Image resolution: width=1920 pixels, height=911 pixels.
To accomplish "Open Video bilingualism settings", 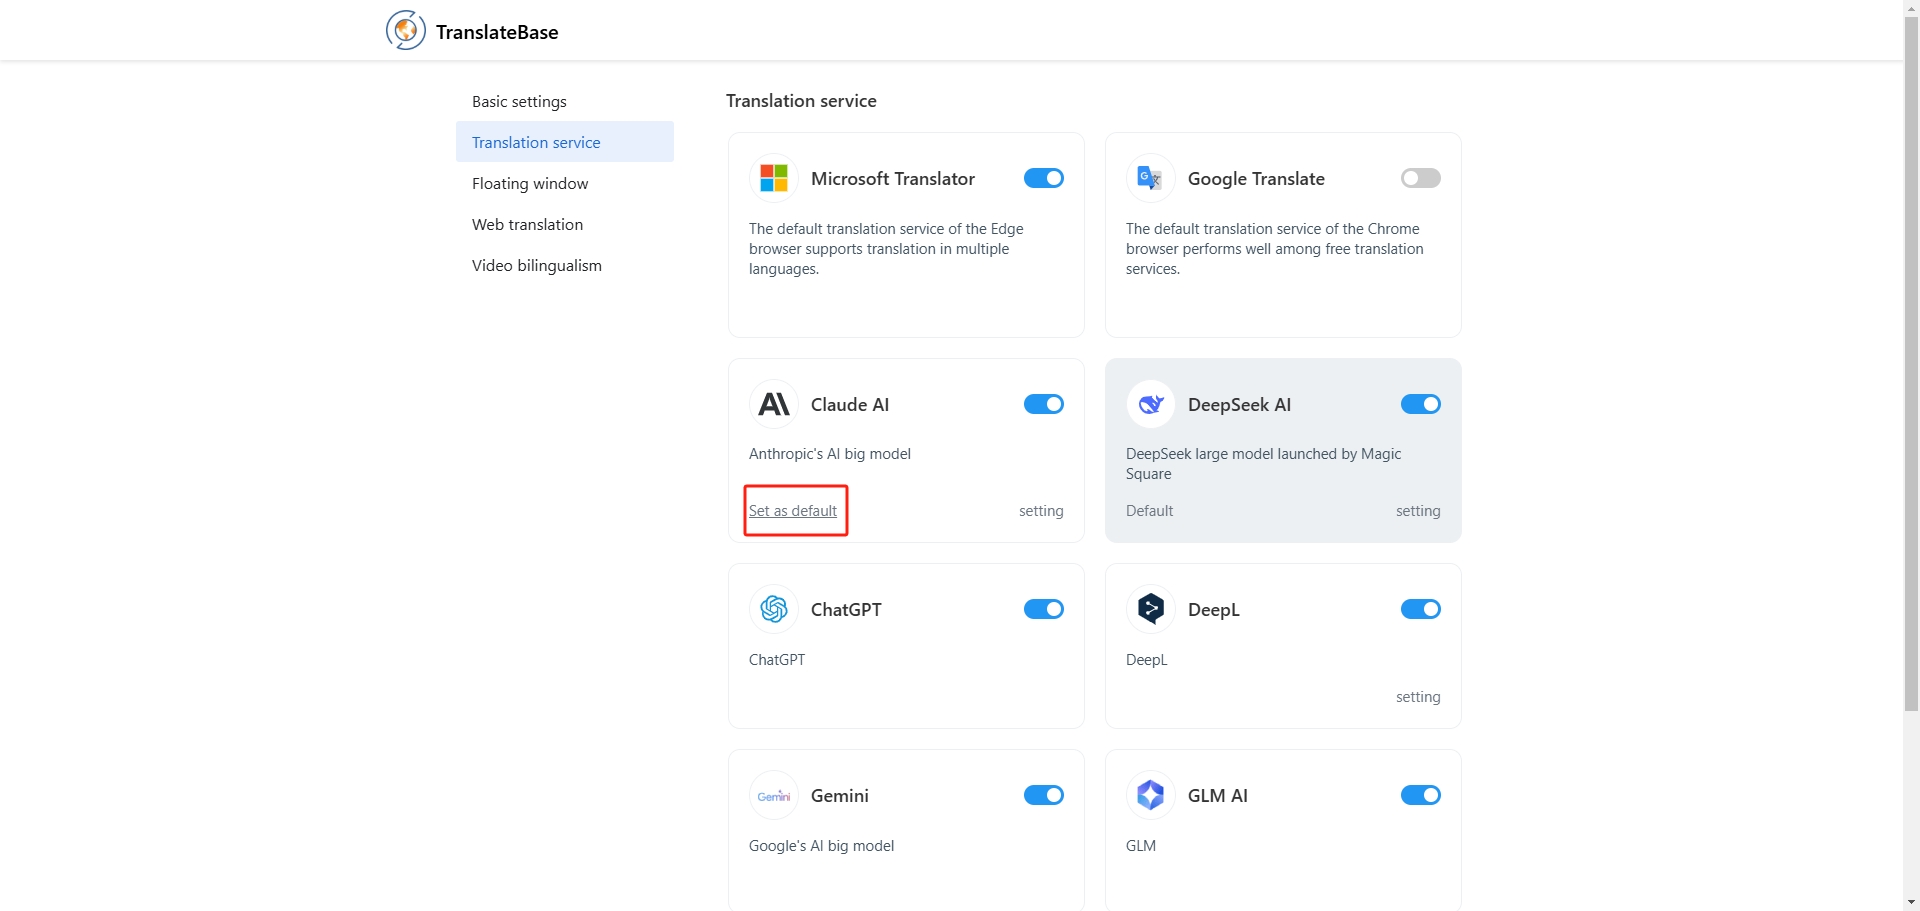I will pos(565,265).
